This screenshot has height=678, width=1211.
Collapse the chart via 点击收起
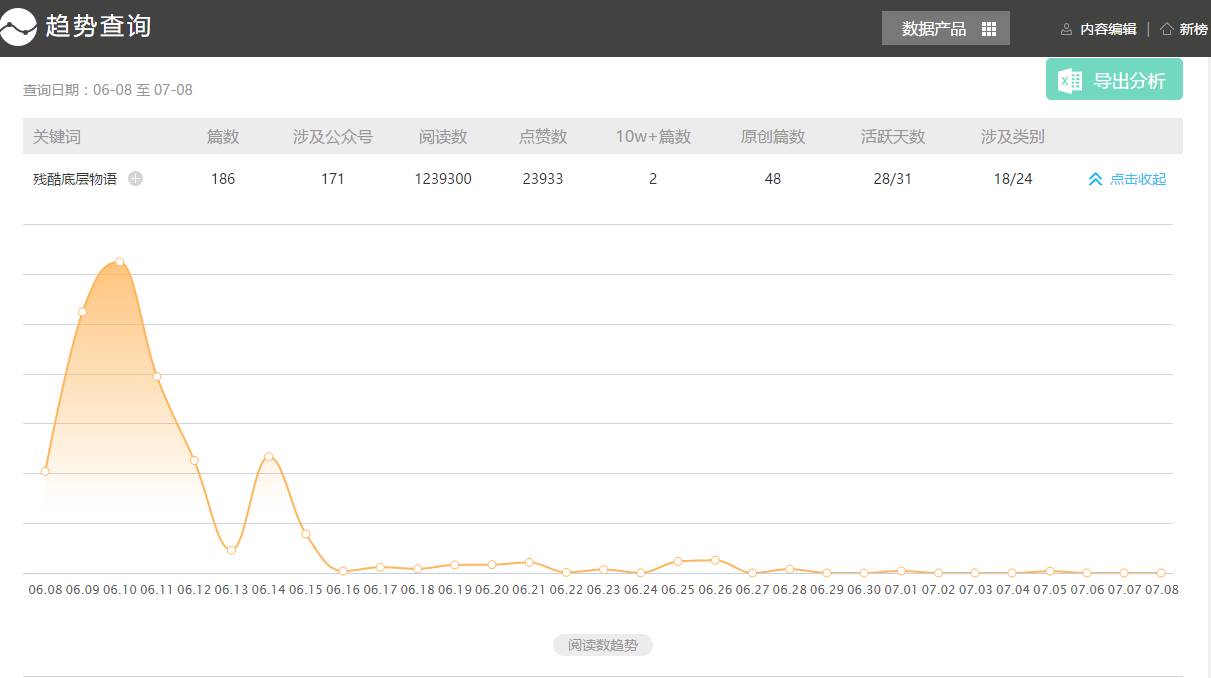1138,179
